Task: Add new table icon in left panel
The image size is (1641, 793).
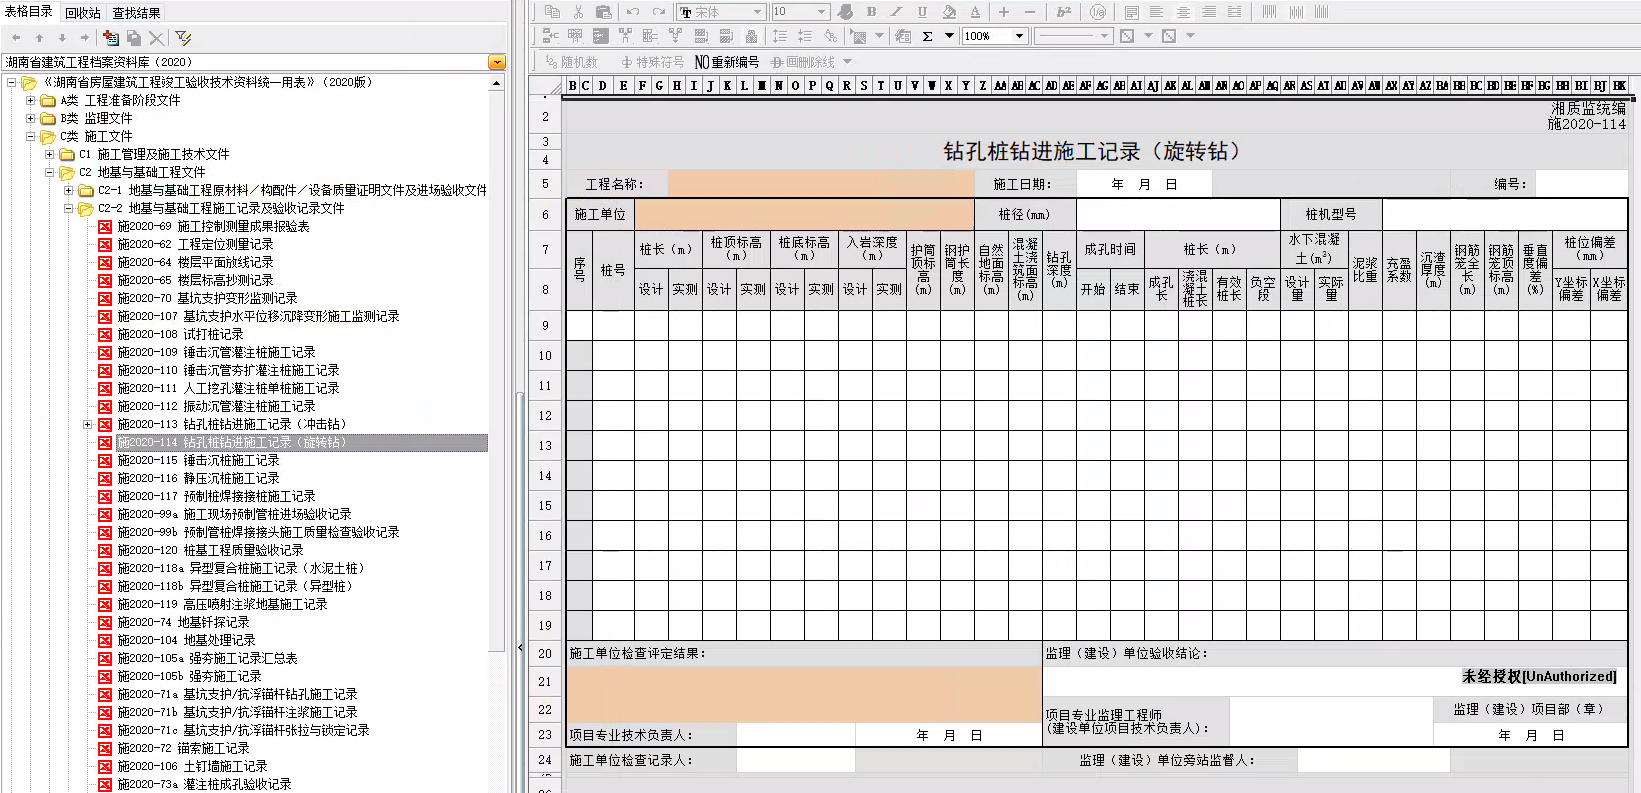Action: [111, 38]
